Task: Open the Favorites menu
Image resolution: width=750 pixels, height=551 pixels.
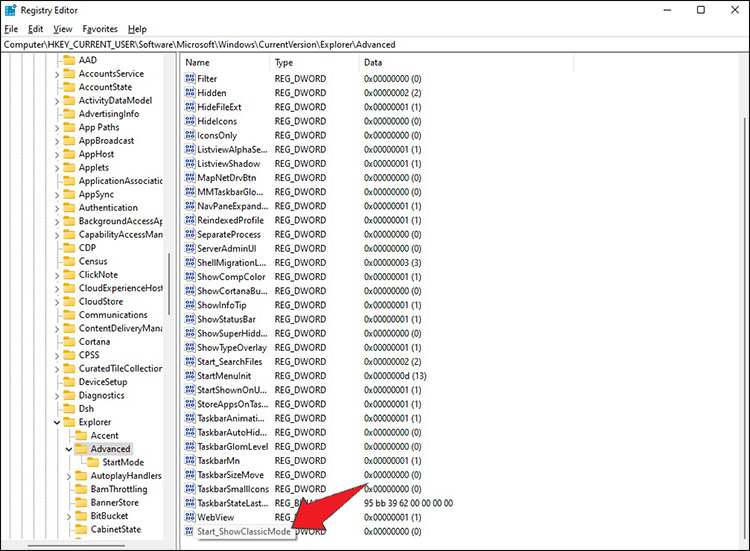Action: coord(100,29)
